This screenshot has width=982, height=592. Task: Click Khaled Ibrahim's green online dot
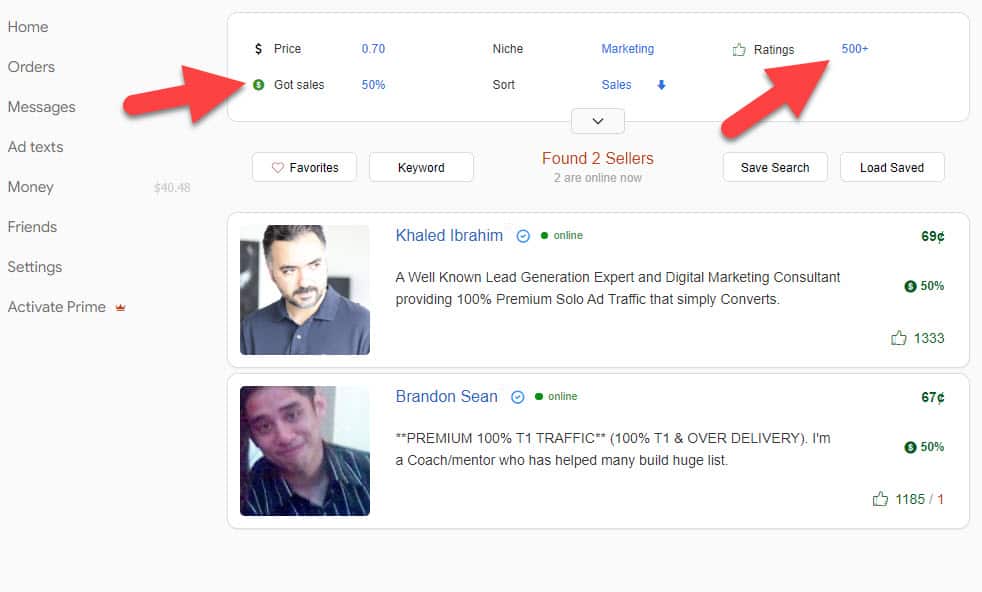coord(544,236)
